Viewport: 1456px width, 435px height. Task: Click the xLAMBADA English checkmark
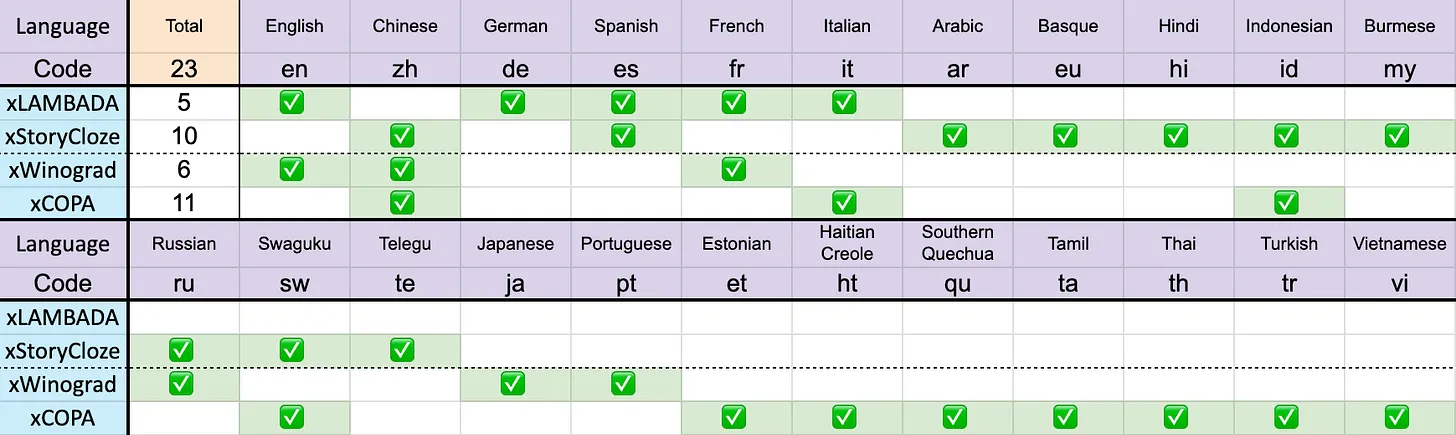tap(292, 102)
